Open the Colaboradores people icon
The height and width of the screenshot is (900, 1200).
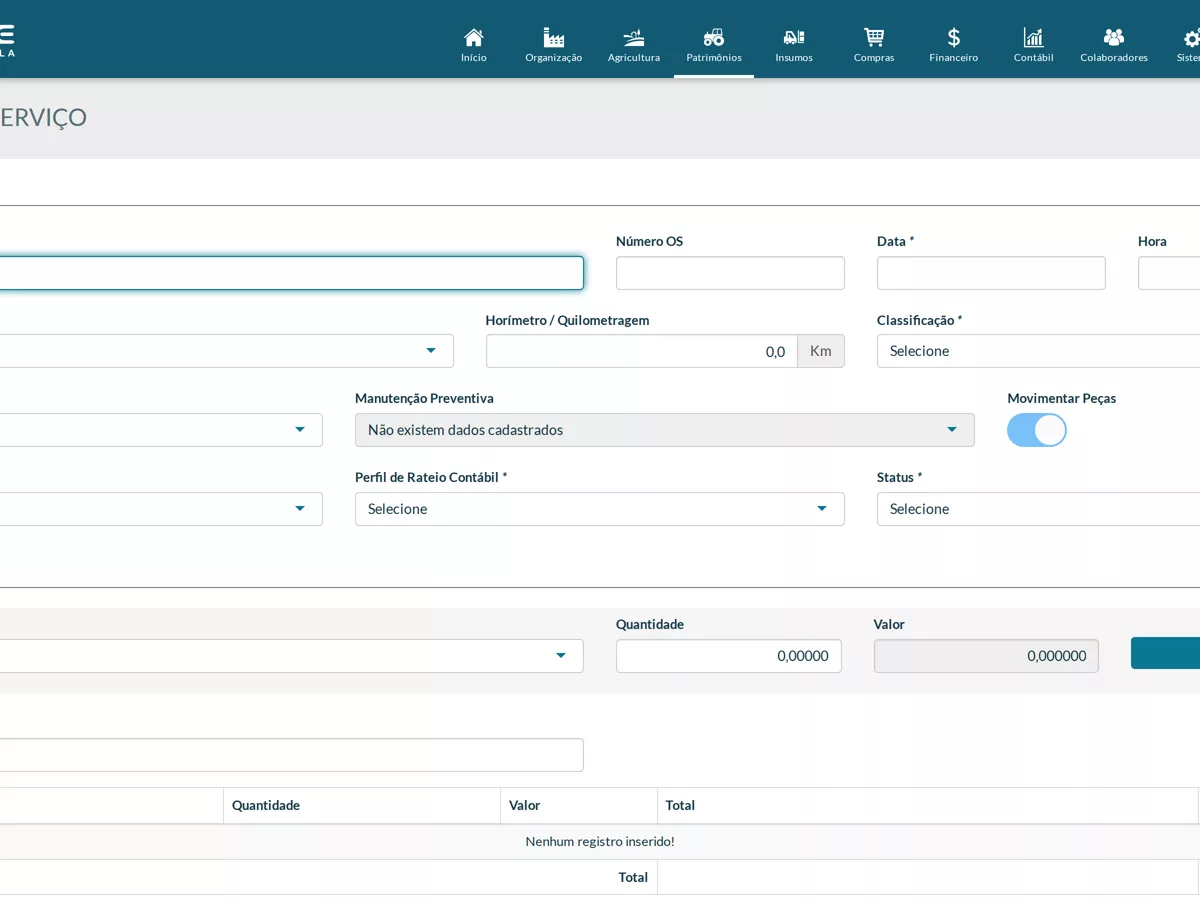[x=1114, y=38]
